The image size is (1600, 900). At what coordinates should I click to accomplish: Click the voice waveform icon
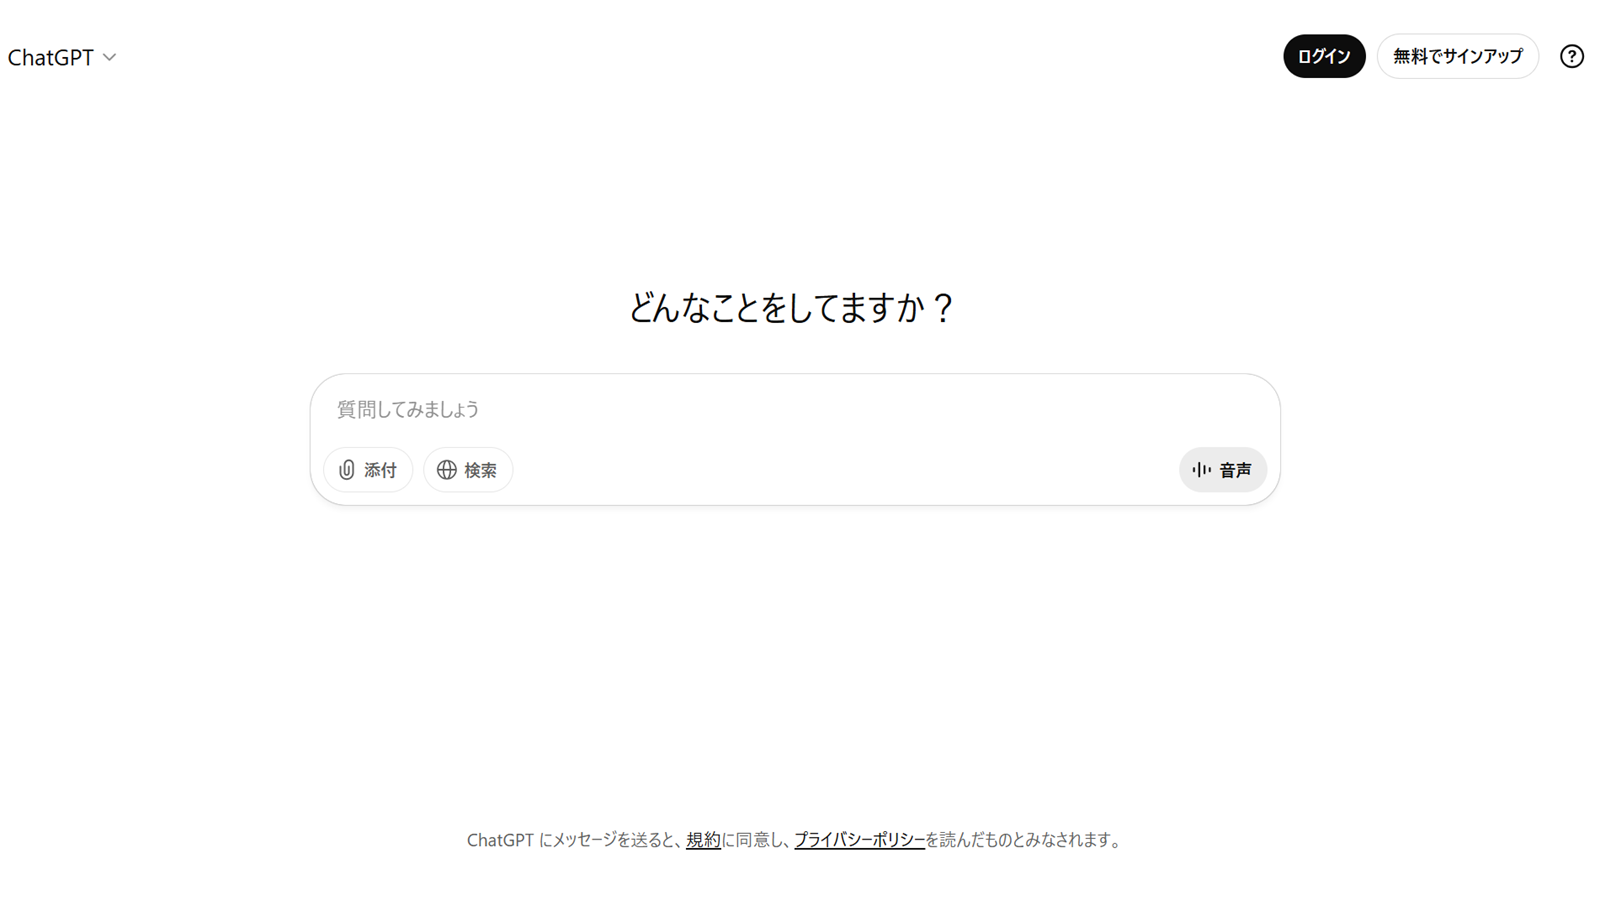click(x=1201, y=470)
